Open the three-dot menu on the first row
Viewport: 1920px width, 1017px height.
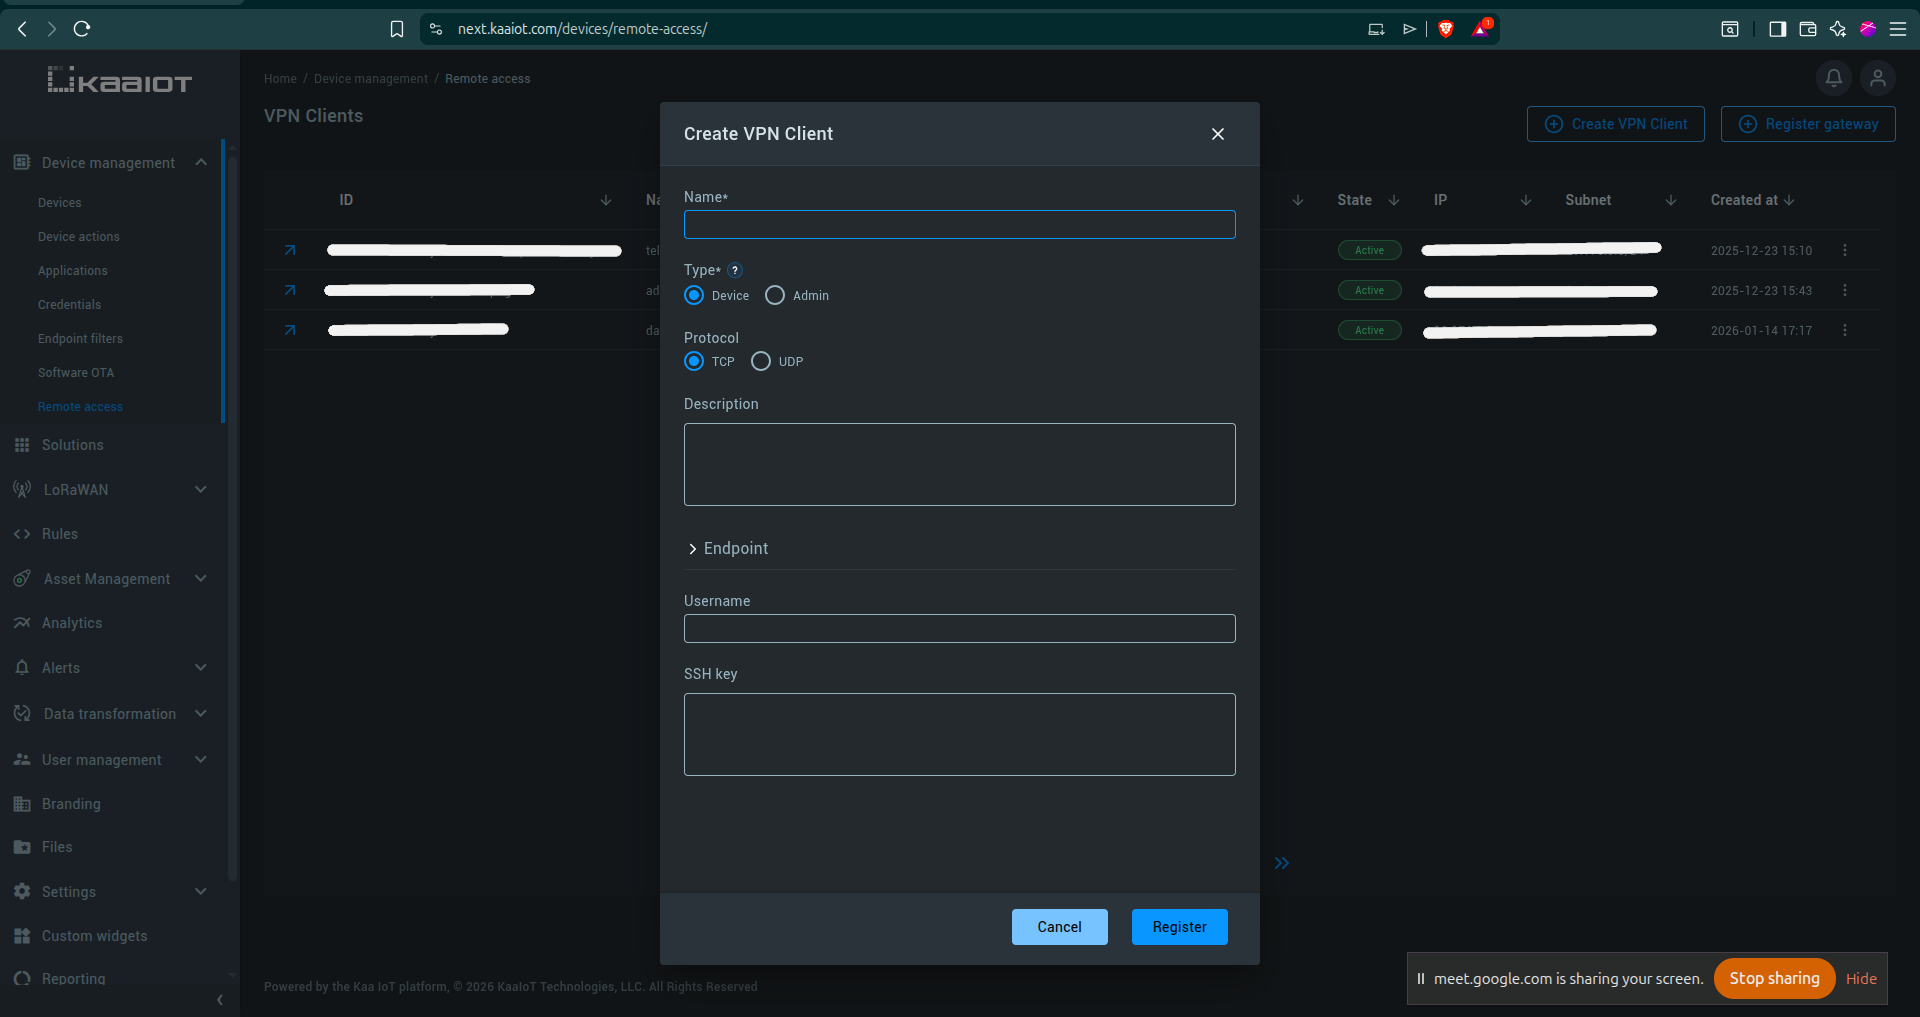click(x=1845, y=250)
